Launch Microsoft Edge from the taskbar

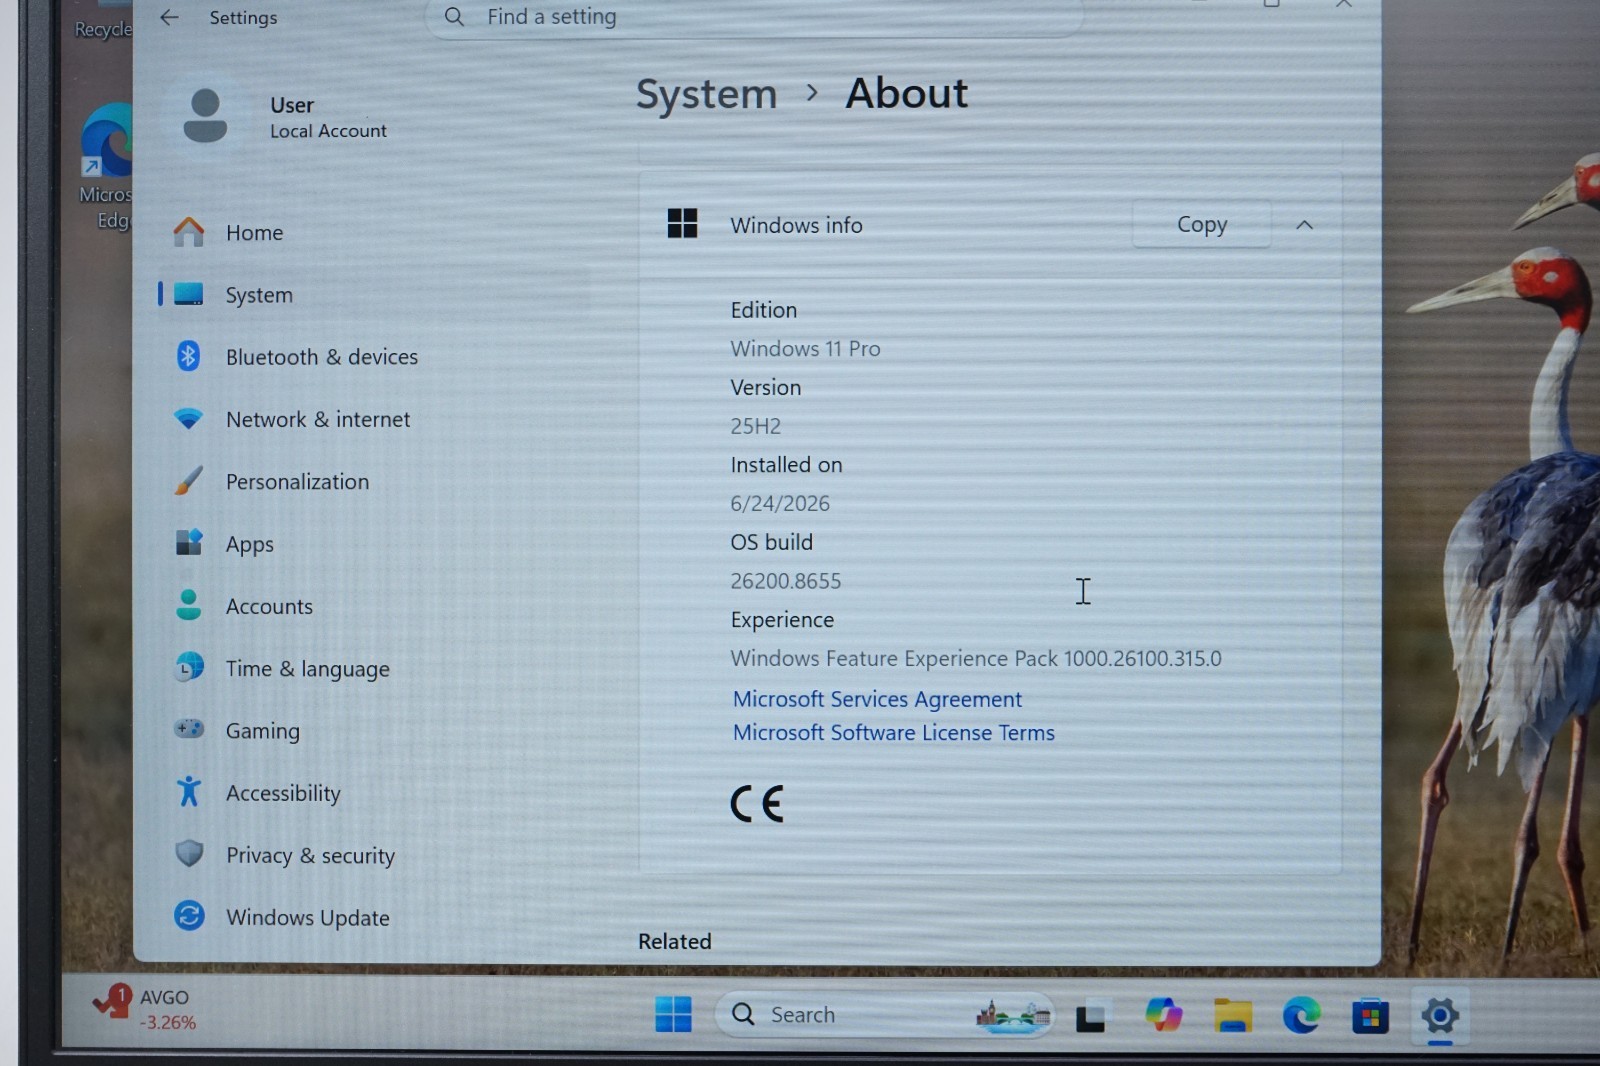tap(1301, 1015)
